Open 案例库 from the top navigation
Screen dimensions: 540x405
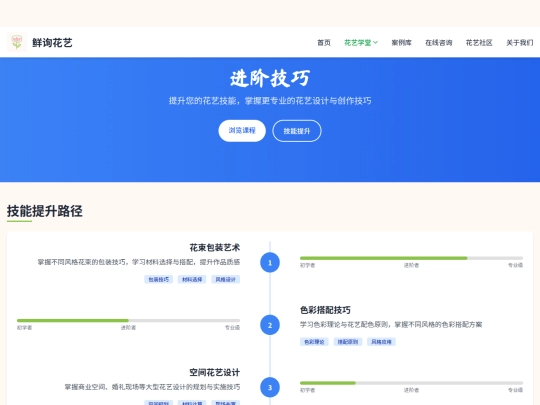[402, 43]
